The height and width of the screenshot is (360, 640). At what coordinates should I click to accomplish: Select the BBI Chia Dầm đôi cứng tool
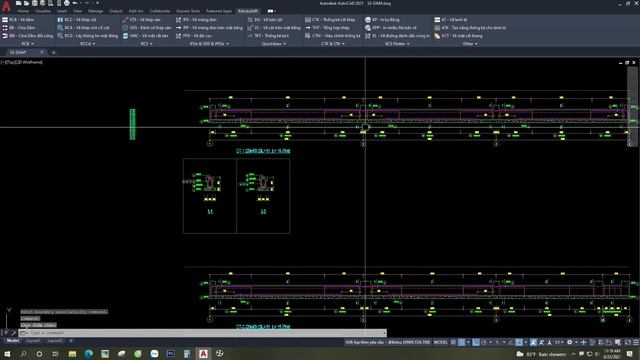tap(27, 36)
